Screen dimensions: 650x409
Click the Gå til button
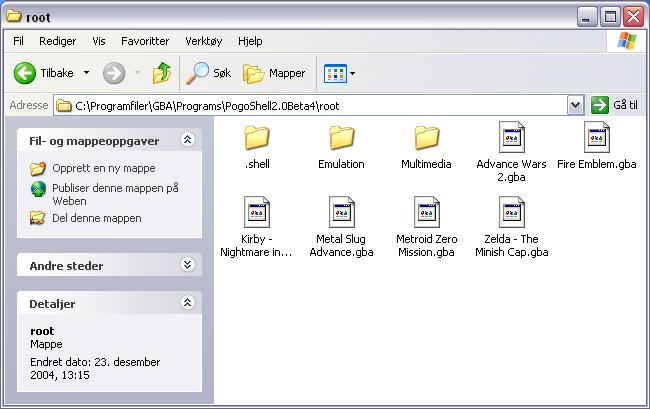[614, 105]
